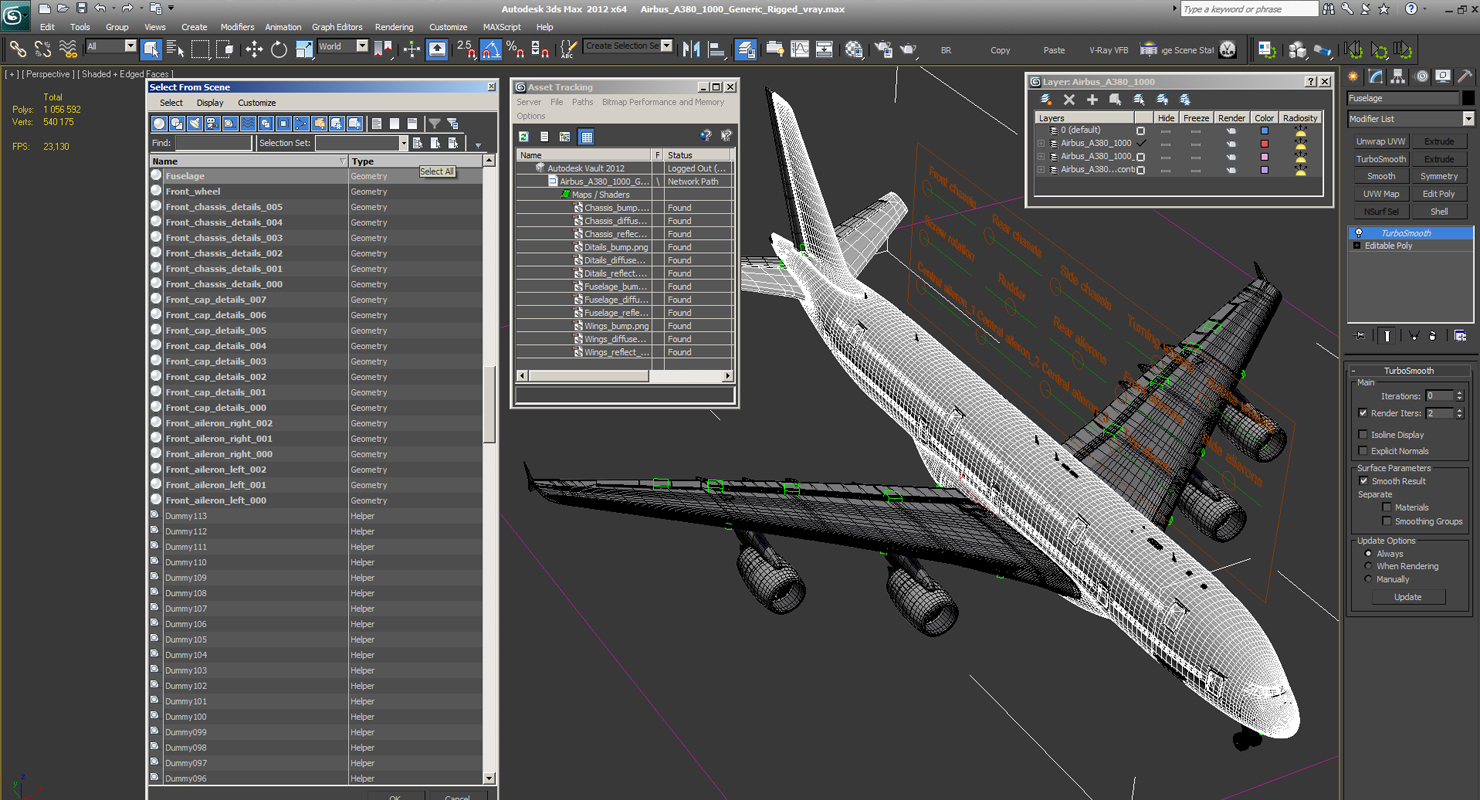
Task: Click the Mirror tool icon
Action: pos(693,49)
